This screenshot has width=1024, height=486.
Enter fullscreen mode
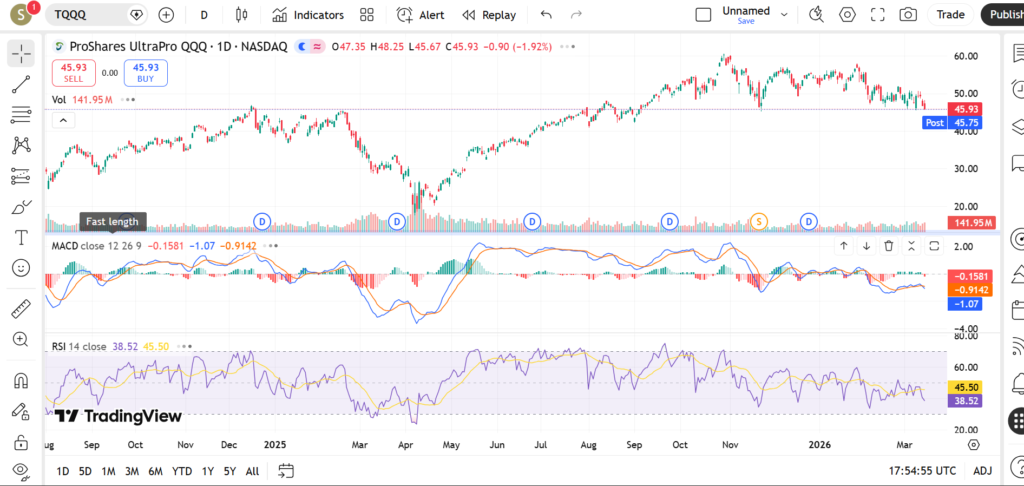tap(878, 15)
